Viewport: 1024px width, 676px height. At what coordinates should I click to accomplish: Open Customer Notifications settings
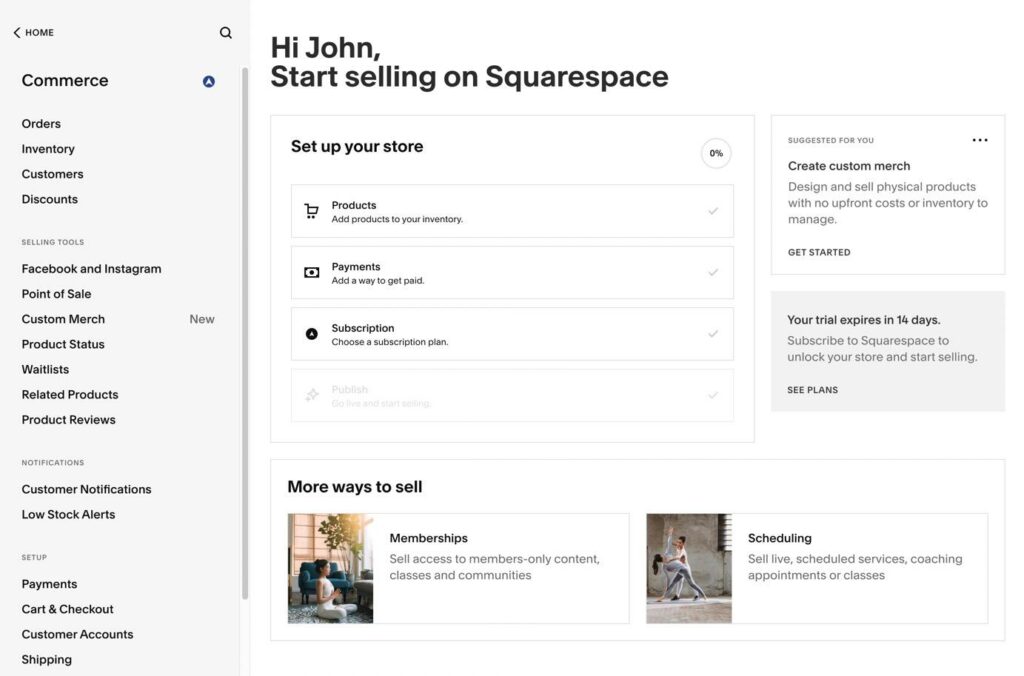click(x=86, y=489)
